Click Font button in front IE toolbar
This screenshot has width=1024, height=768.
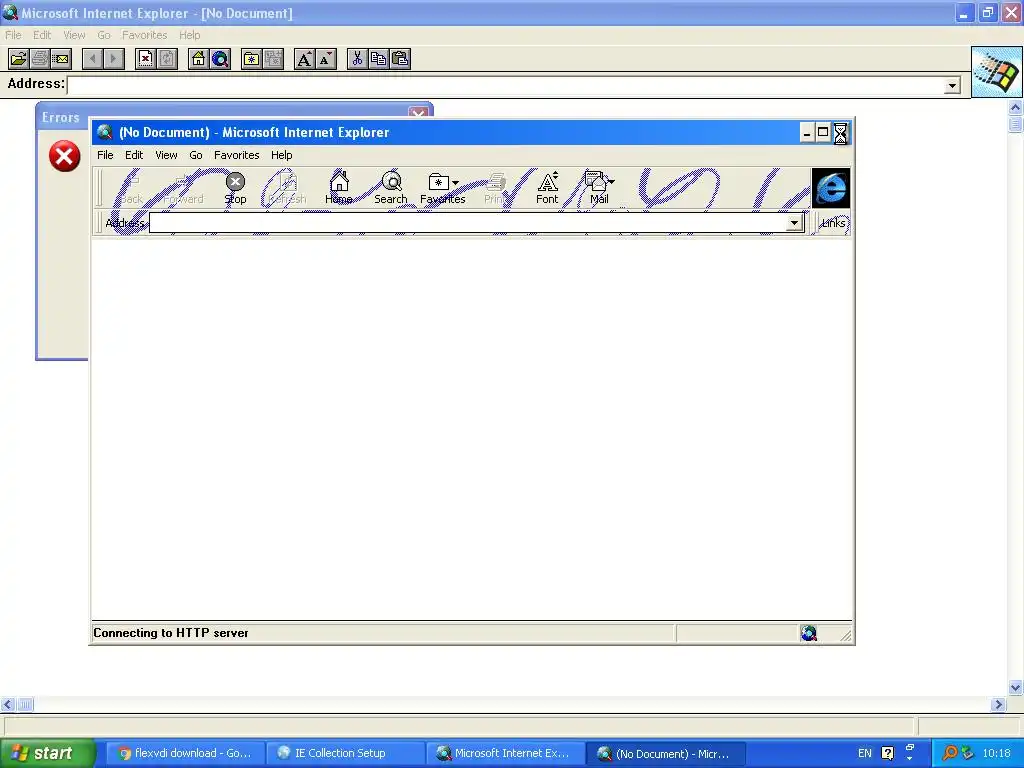547,187
